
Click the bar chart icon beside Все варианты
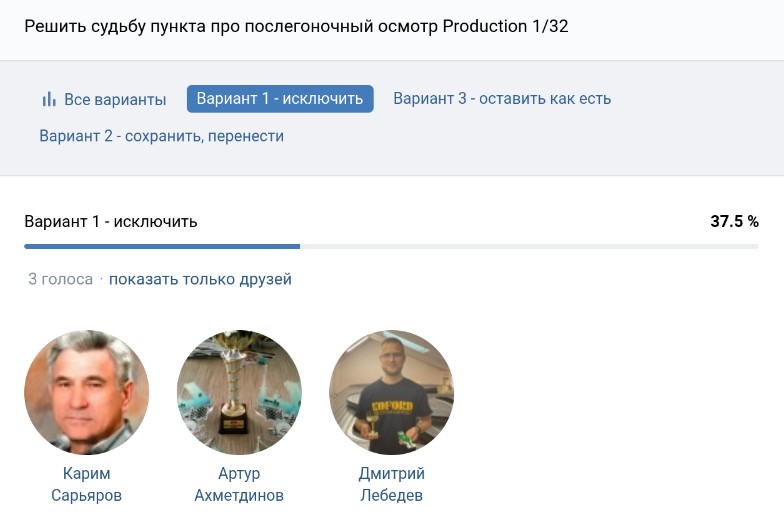pyautogui.click(x=48, y=99)
